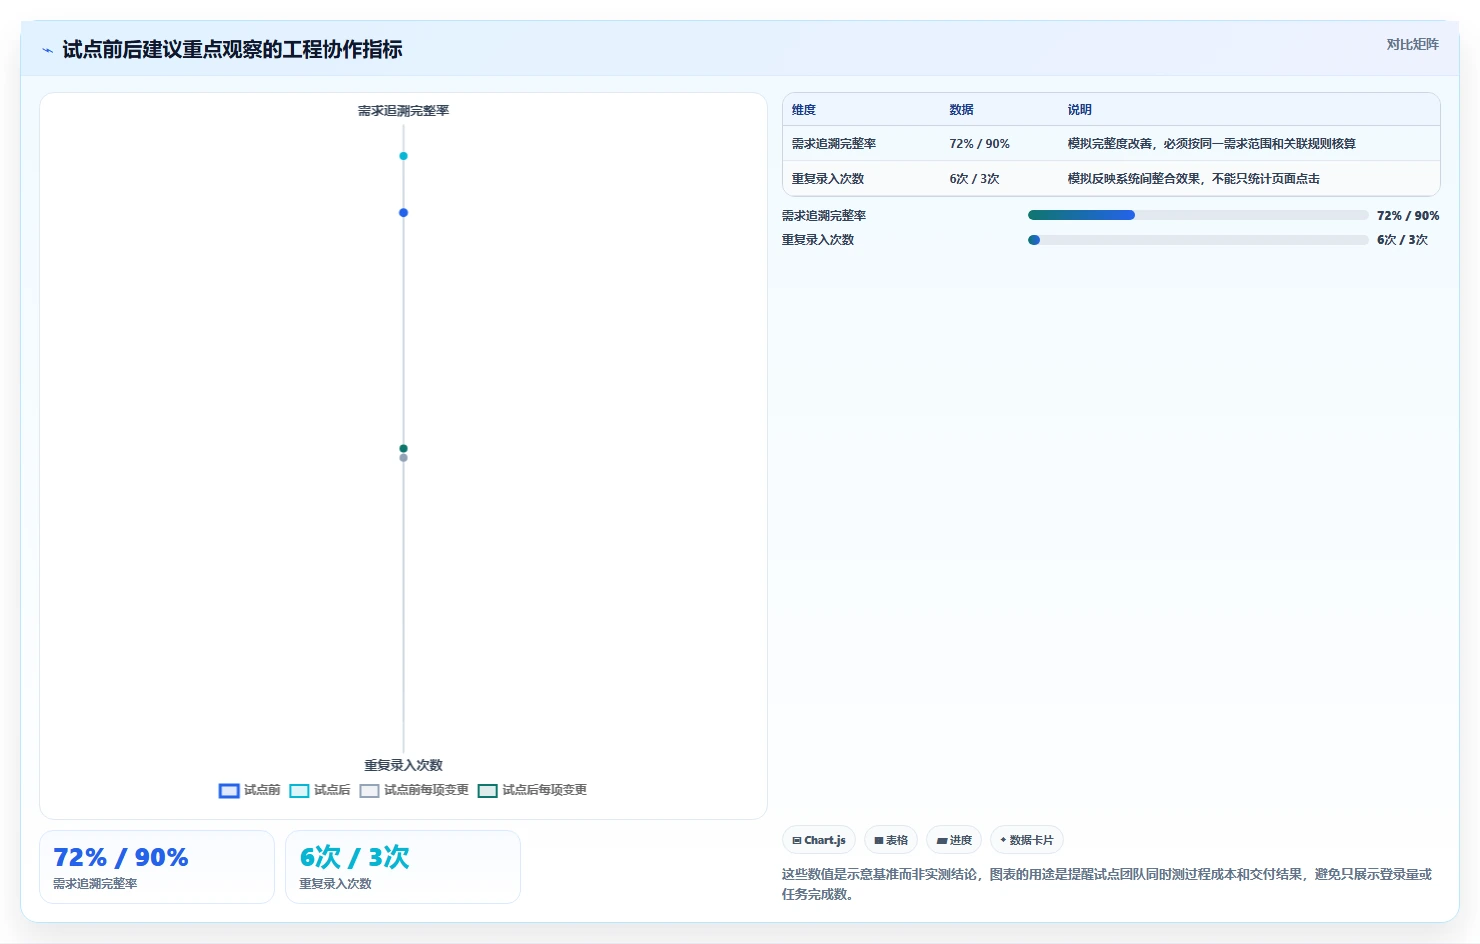Toggle 试点前每项变更 legend item

coord(414,790)
